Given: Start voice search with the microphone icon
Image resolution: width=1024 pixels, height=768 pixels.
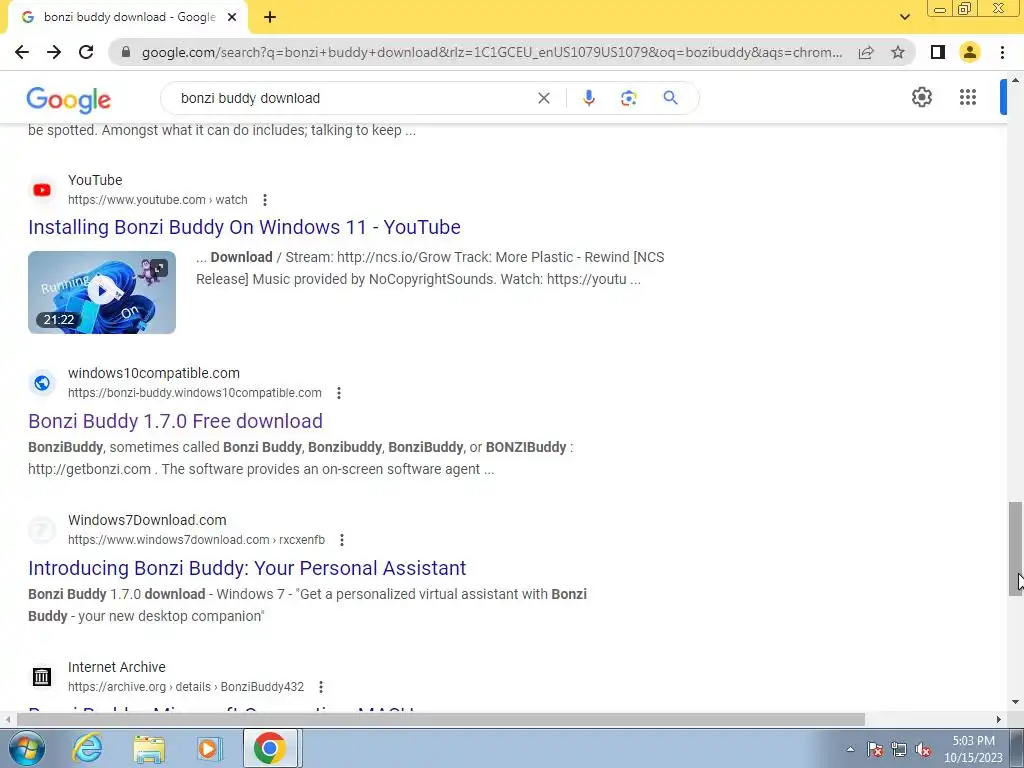Looking at the screenshot, I should 588,98.
